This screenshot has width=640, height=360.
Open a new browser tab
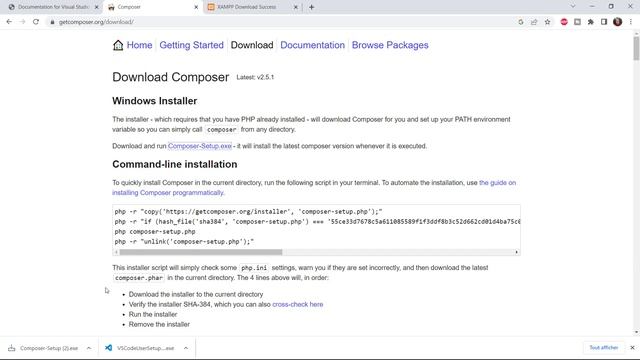click(x=311, y=7)
